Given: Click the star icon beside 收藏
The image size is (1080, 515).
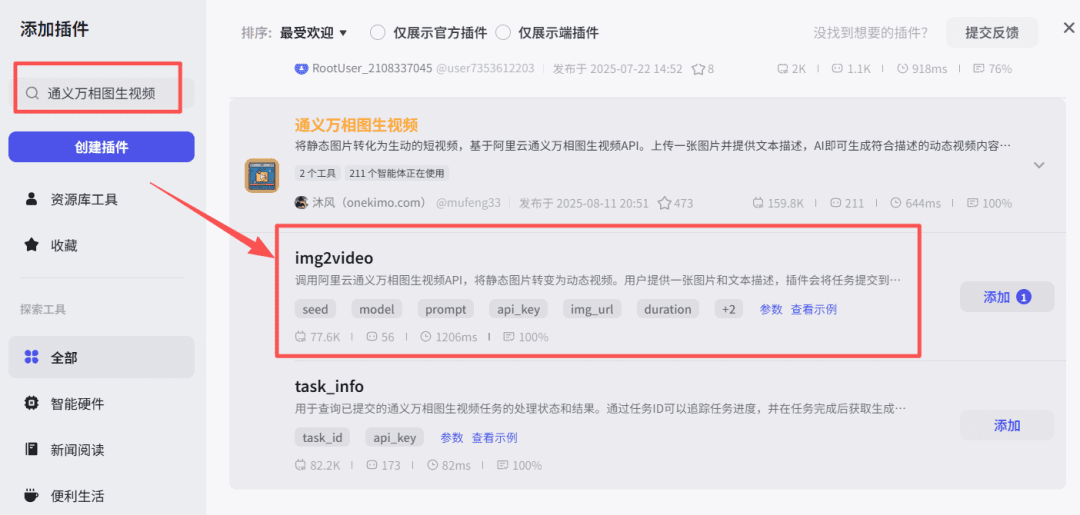Looking at the screenshot, I should pyautogui.click(x=31, y=245).
